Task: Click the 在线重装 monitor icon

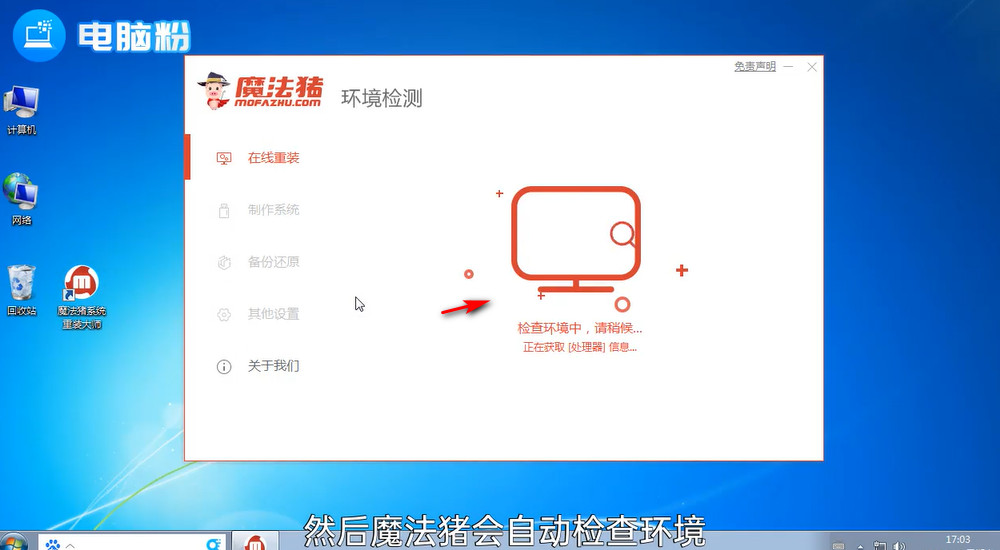Action: 224,158
